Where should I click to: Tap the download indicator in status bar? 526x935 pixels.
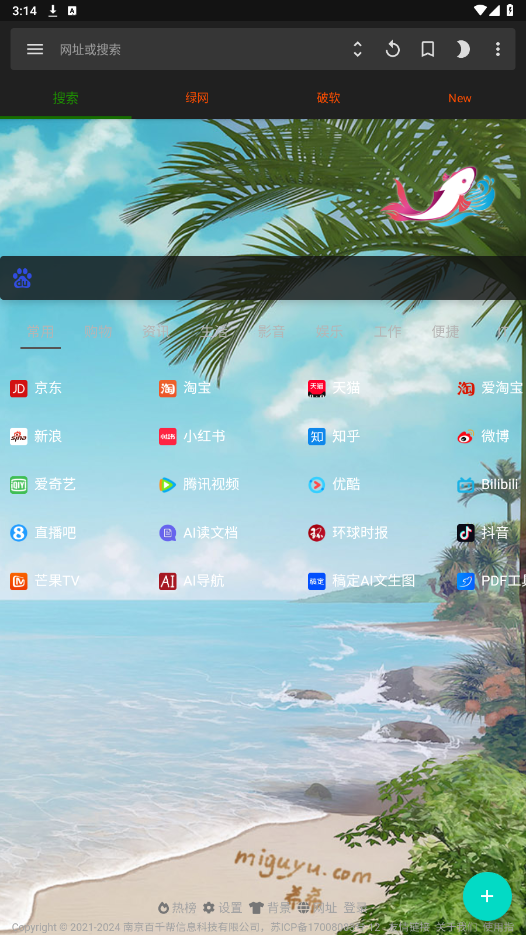[x=52, y=10]
